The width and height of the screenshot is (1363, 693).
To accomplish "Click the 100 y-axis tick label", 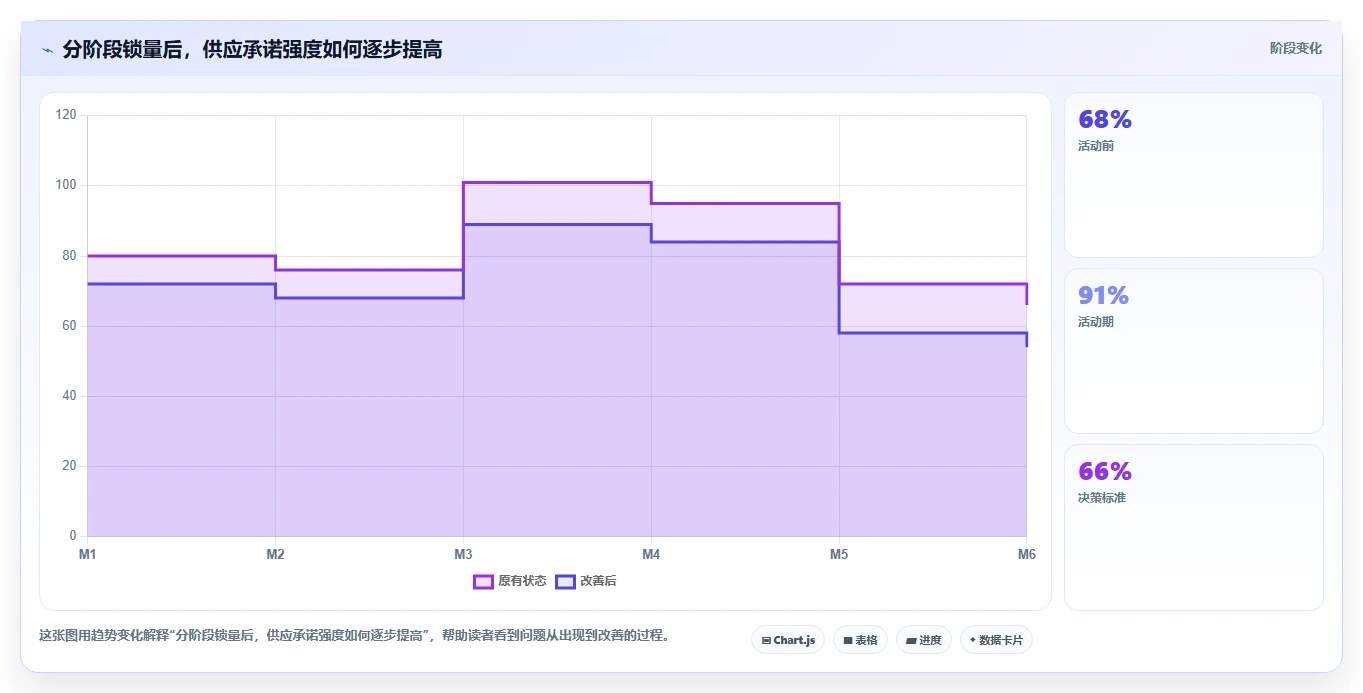I will coord(66,185).
